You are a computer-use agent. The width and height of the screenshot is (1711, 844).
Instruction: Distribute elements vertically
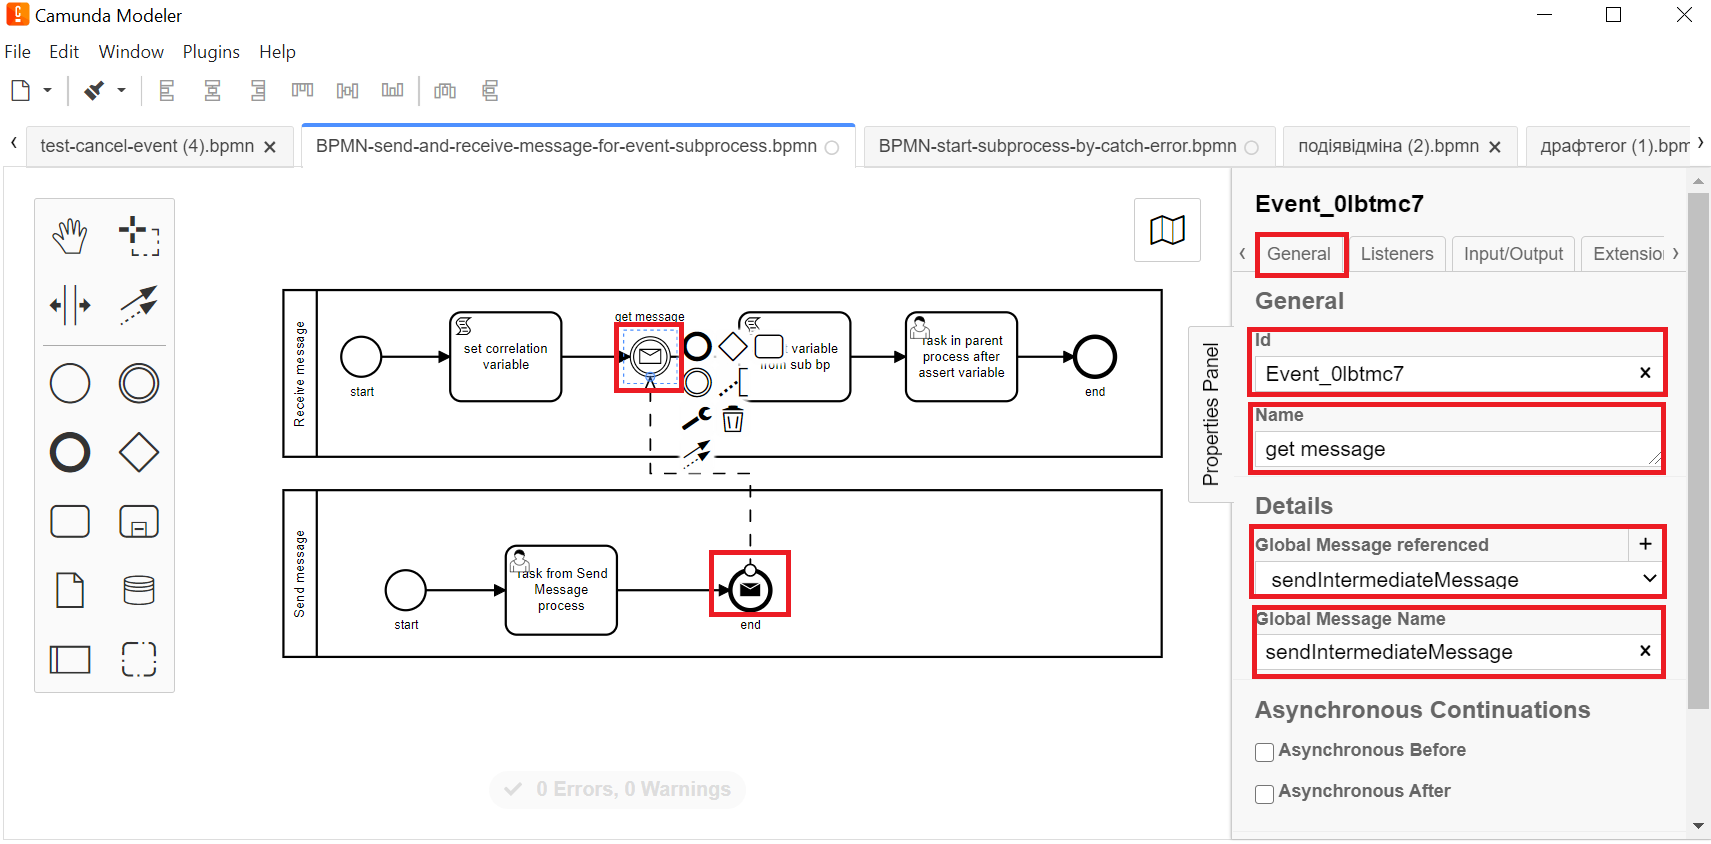[x=490, y=91]
